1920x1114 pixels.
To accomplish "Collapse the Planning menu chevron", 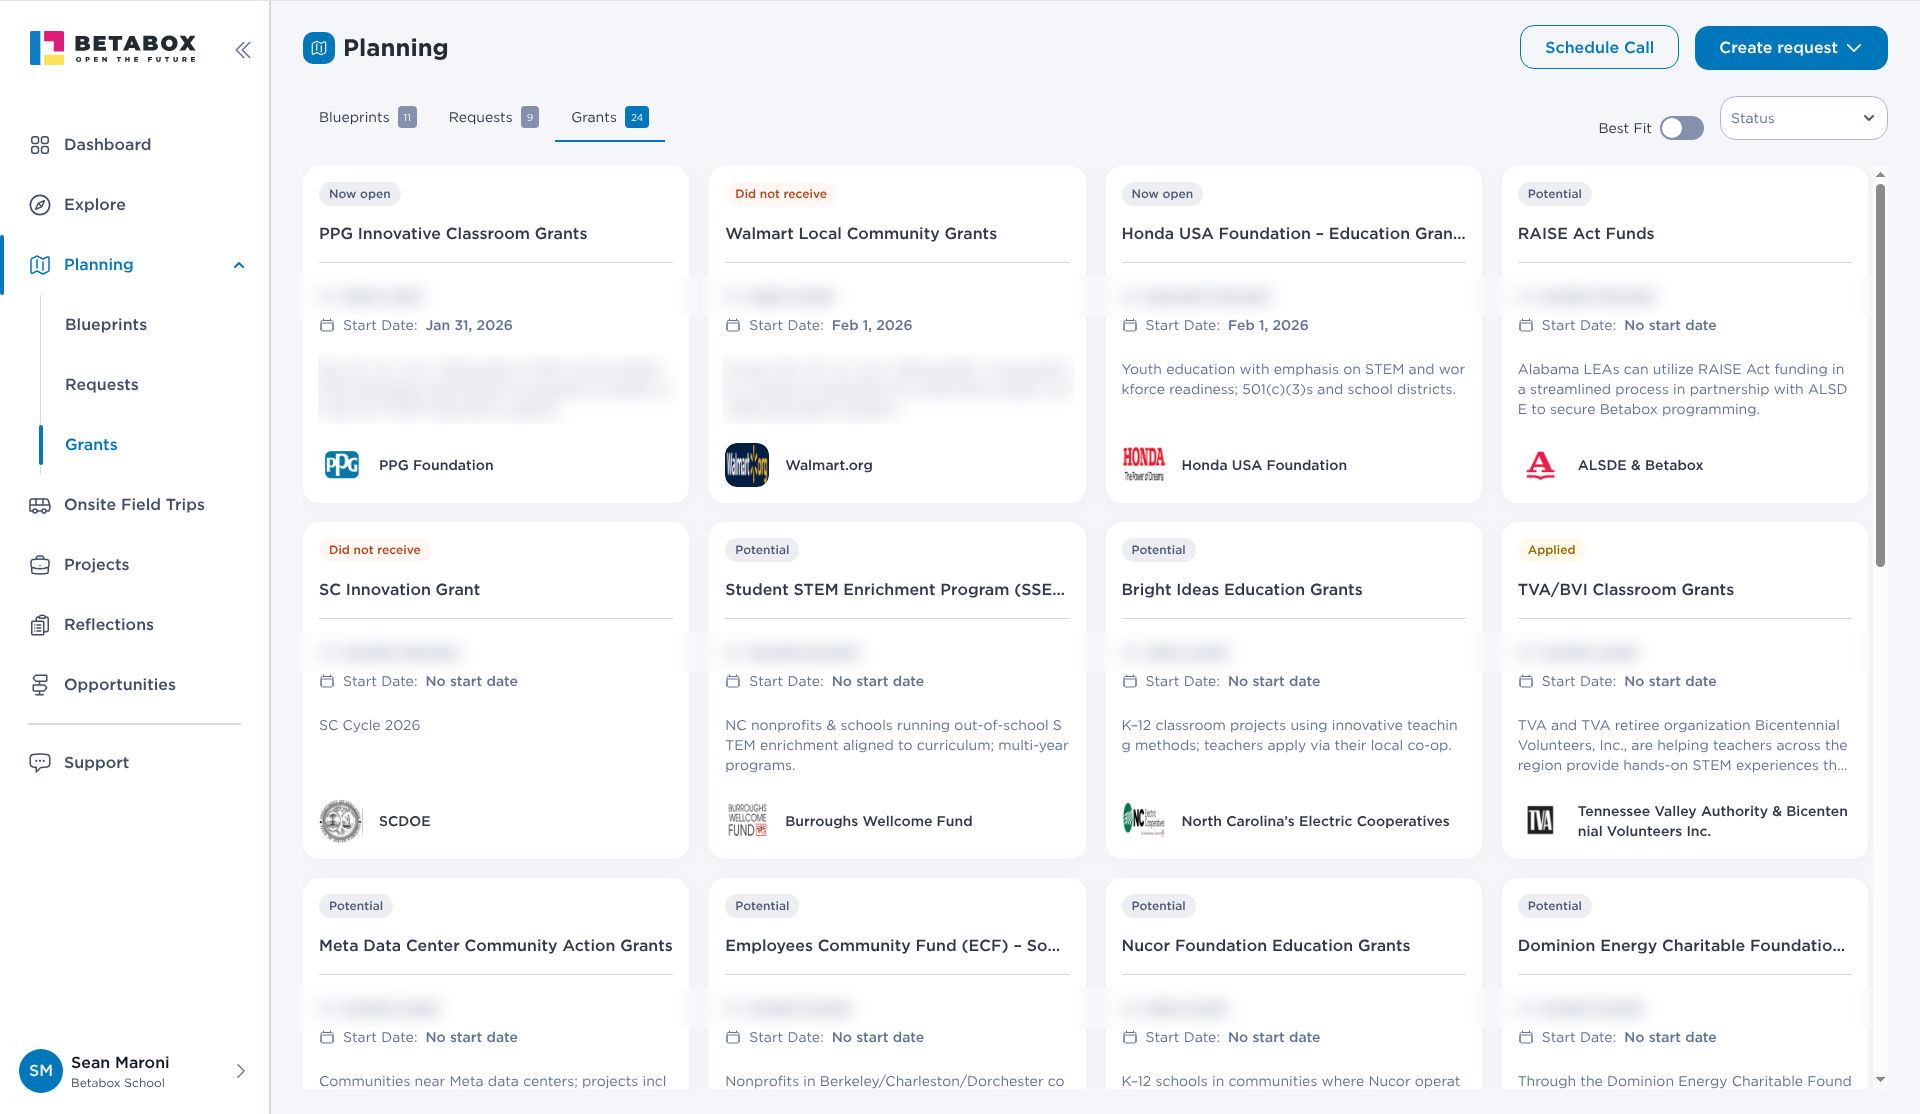I will [239, 265].
